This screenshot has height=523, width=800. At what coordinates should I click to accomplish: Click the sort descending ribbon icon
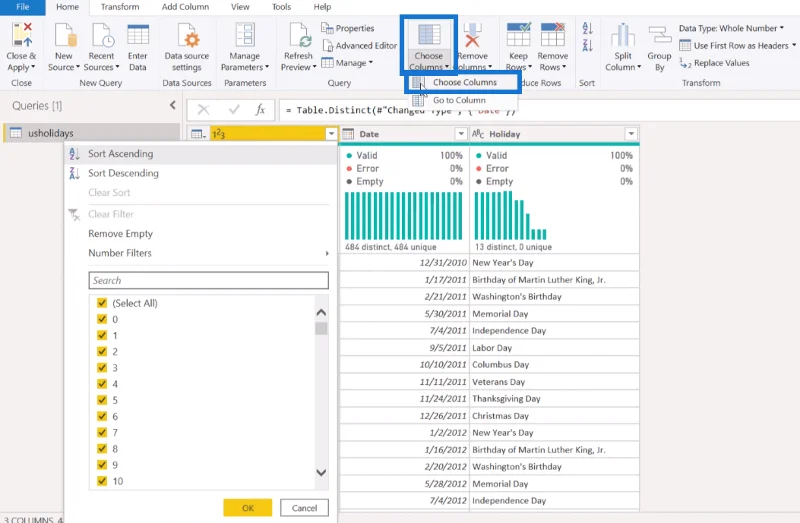point(587,45)
